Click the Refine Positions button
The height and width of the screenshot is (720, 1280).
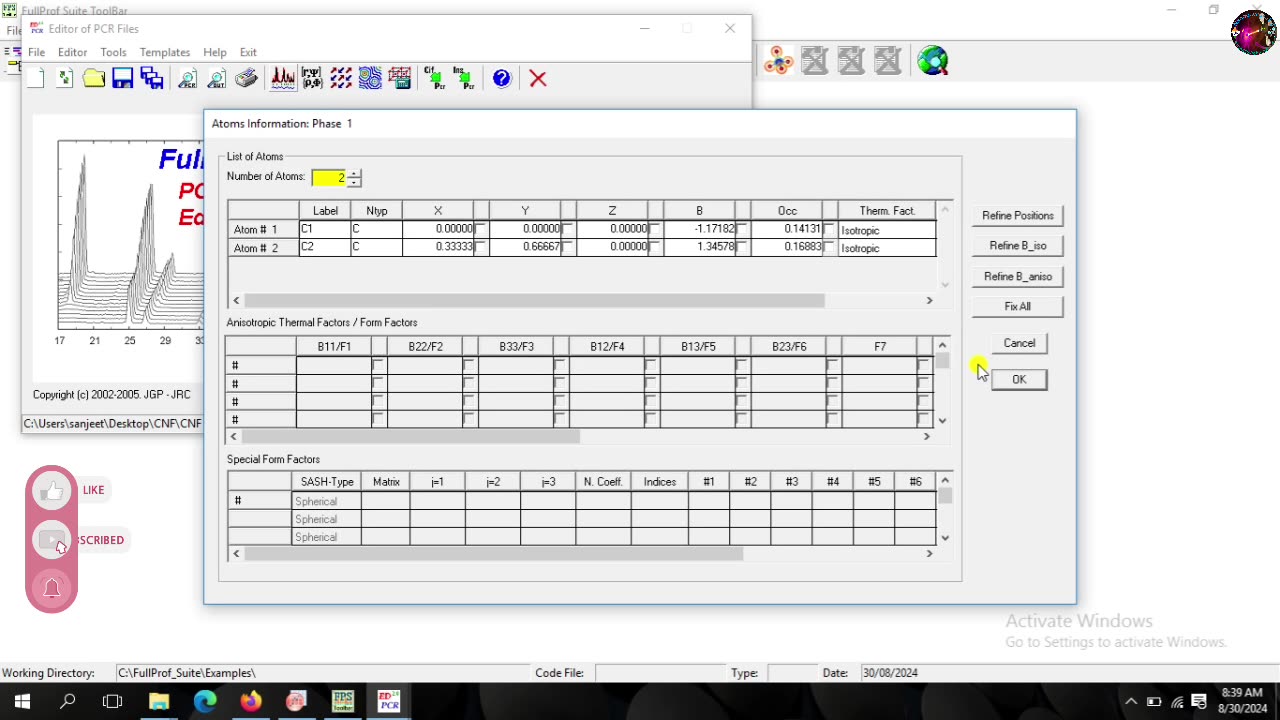tap(1018, 215)
